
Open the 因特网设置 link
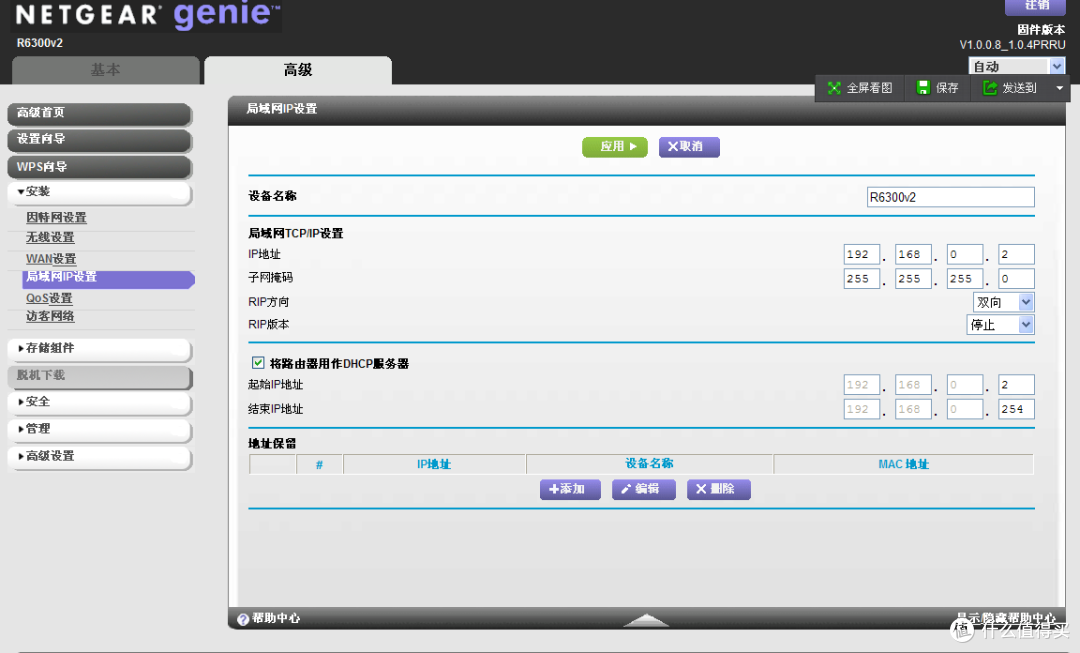(56, 218)
